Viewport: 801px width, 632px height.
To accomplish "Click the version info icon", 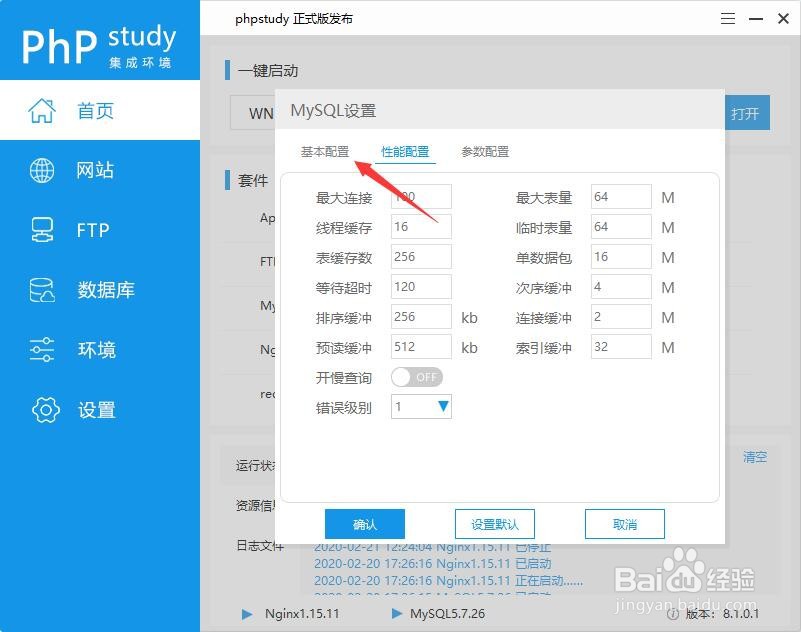I will [673, 614].
